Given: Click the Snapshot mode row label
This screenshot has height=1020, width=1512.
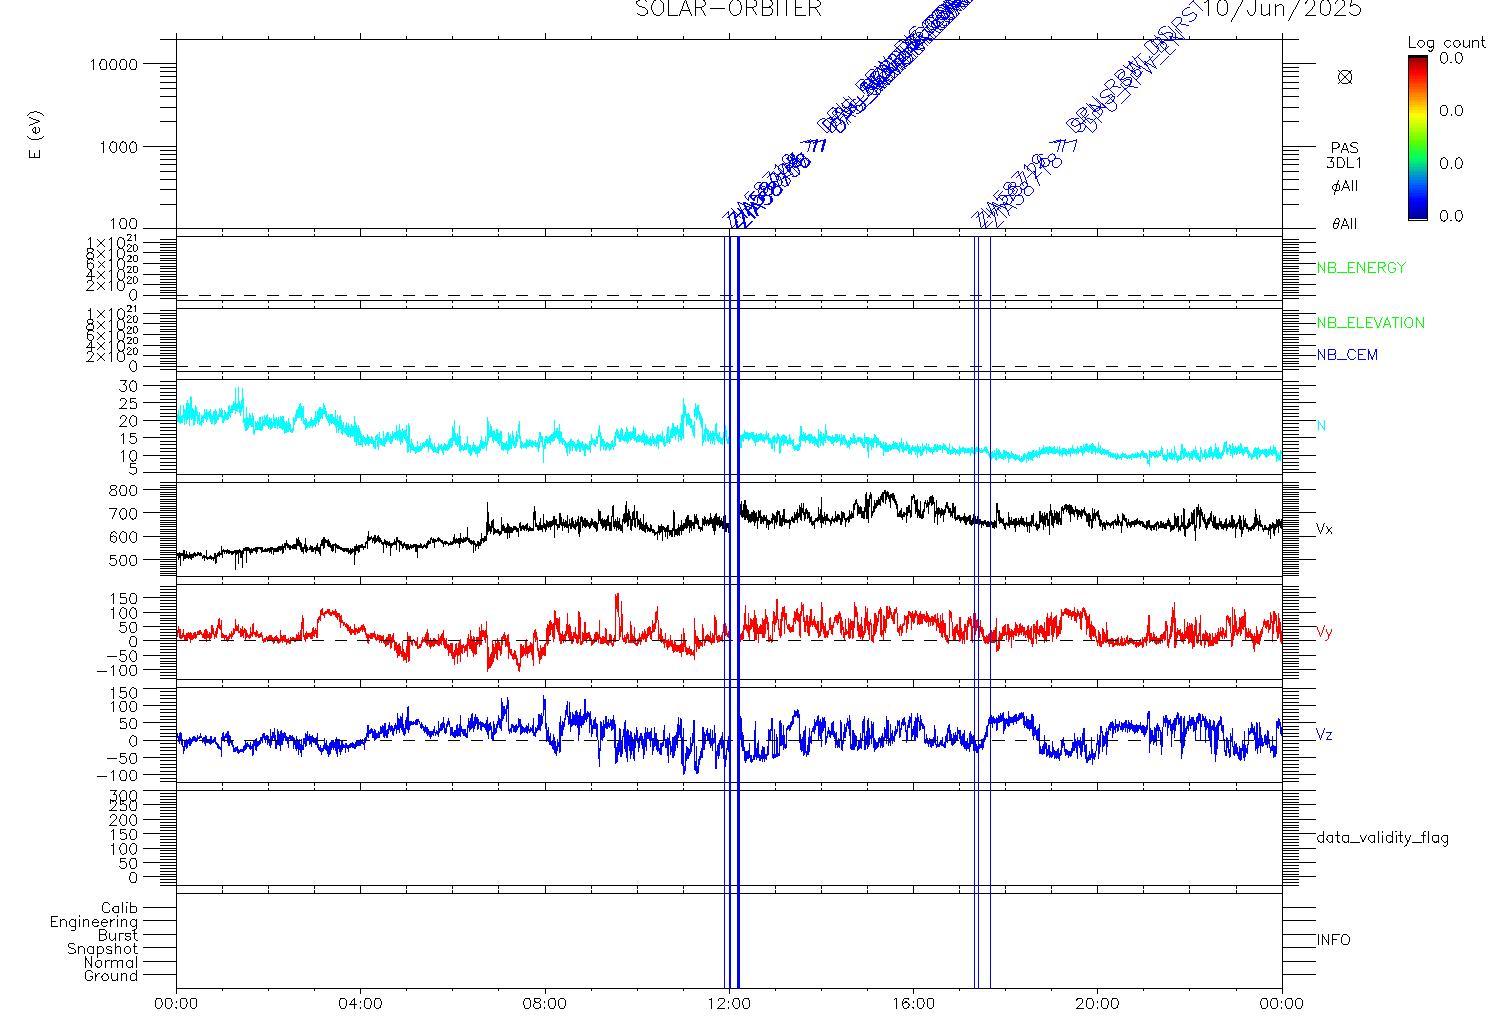Looking at the screenshot, I should coord(102,949).
